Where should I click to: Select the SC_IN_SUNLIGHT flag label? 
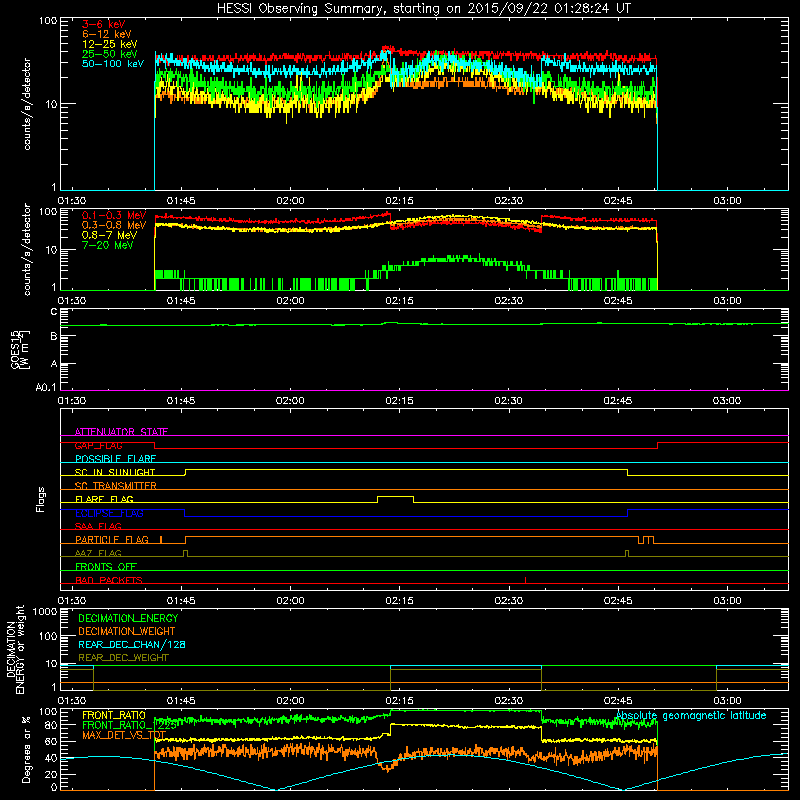tap(115, 472)
